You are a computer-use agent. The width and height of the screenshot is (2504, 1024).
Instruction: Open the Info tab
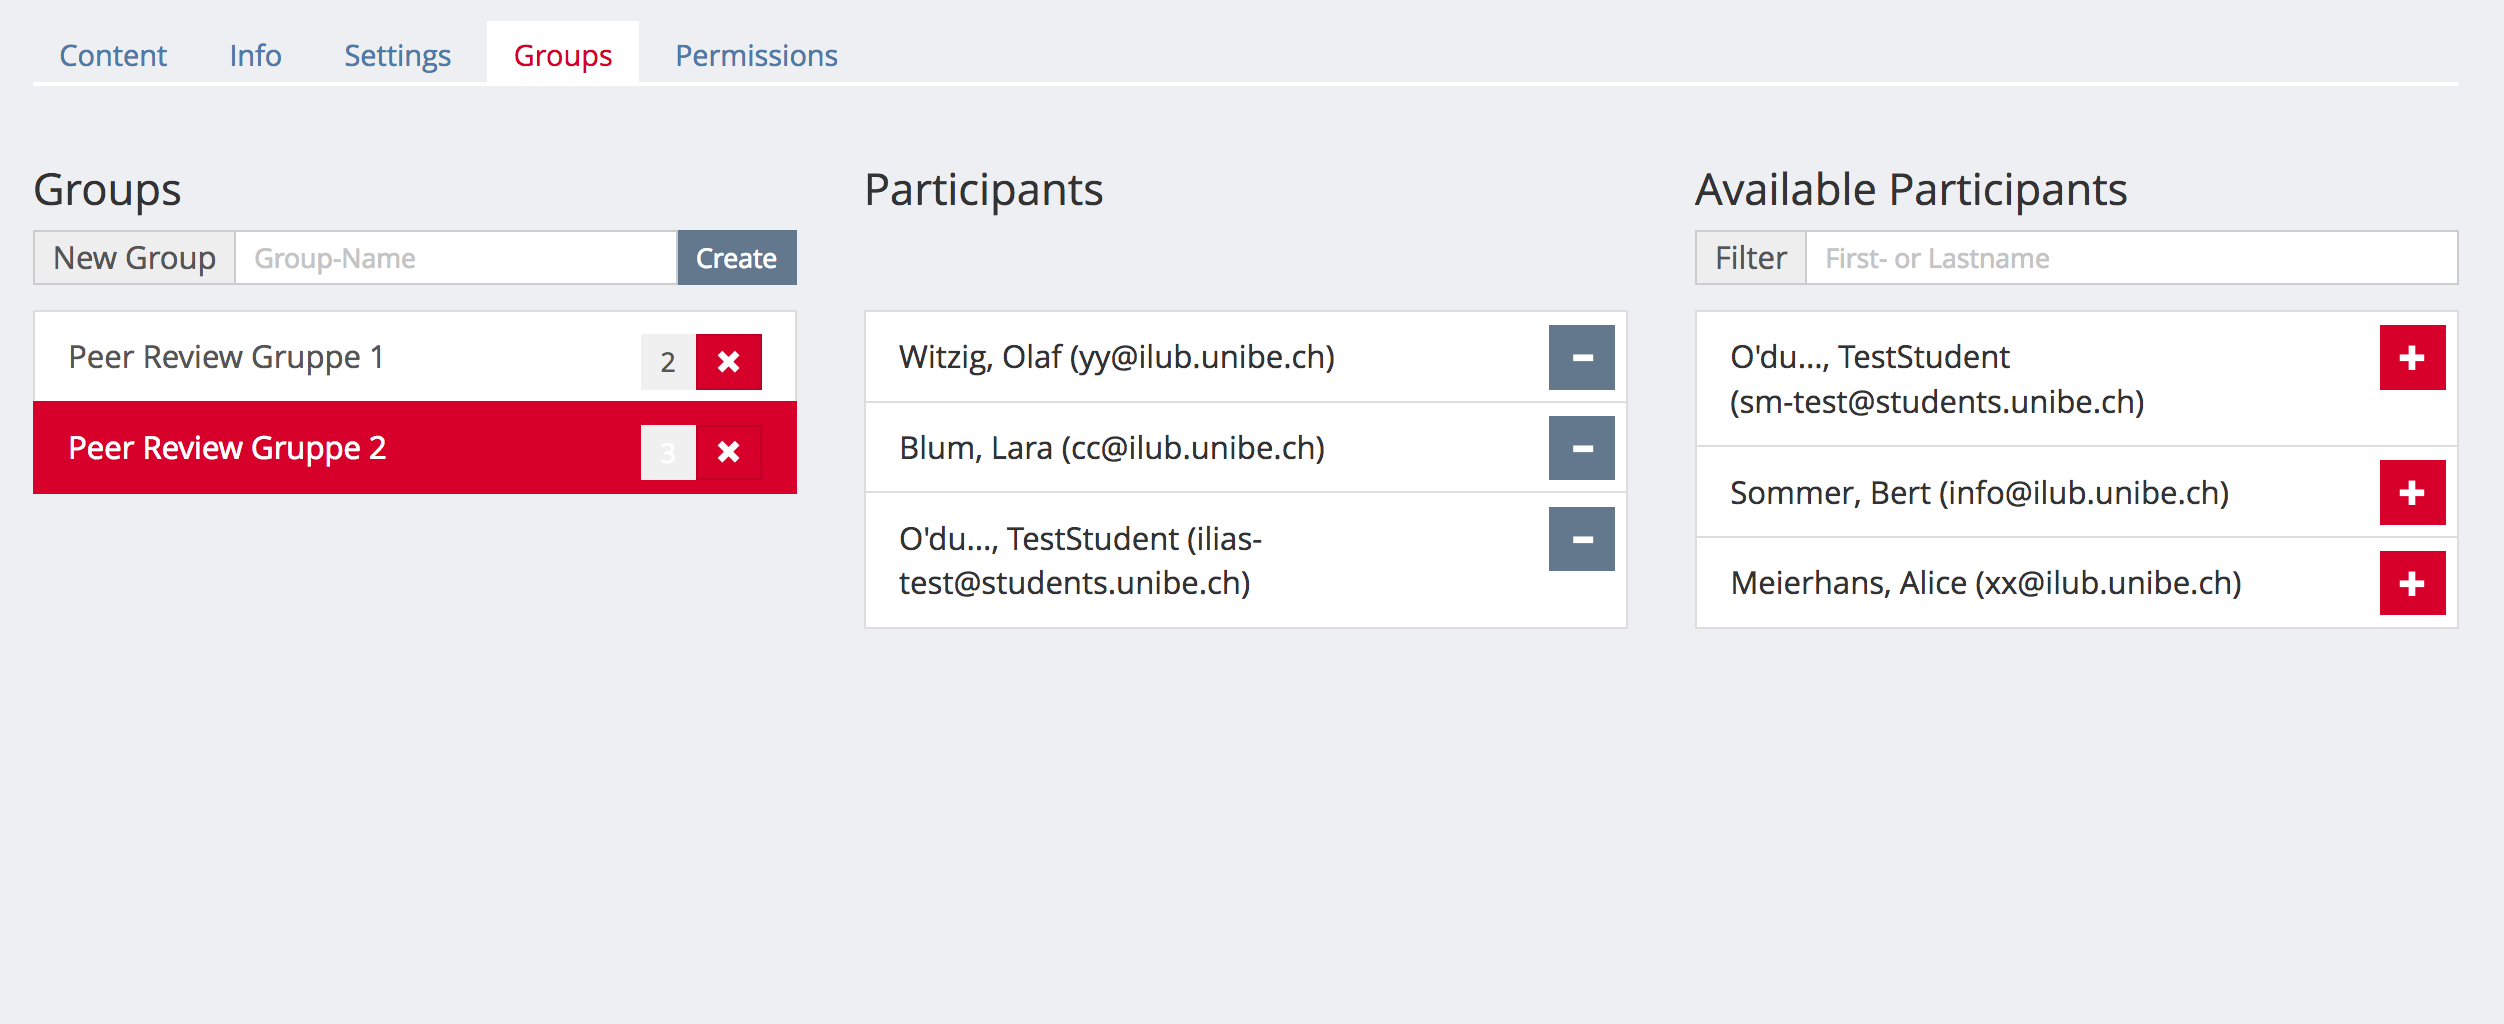(255, 55)
